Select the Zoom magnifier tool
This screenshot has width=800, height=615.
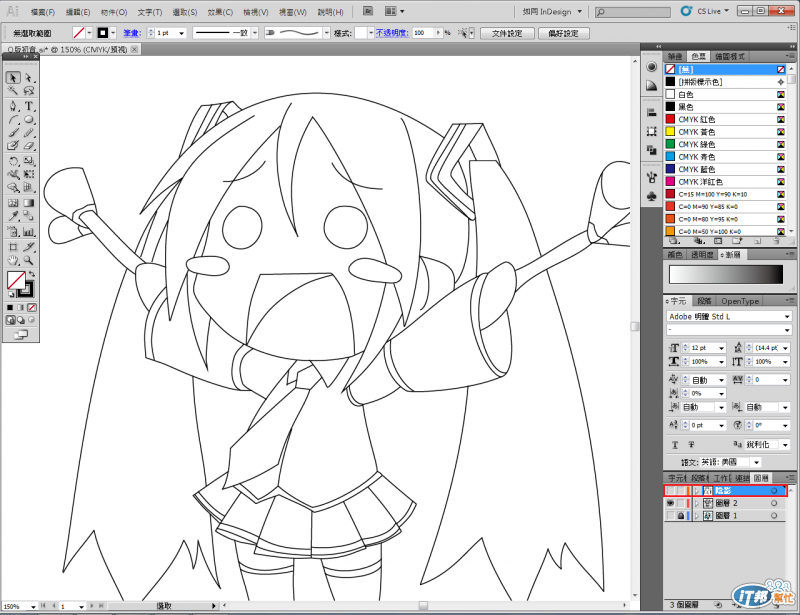pos(29,261)
